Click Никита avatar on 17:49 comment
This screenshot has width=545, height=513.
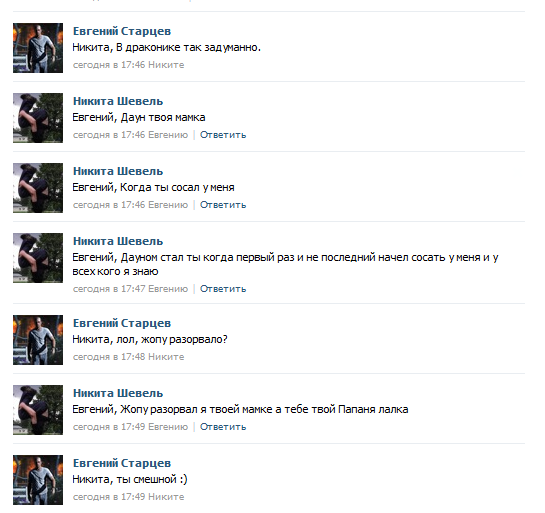pyautogui.click(x=38, y=410)
